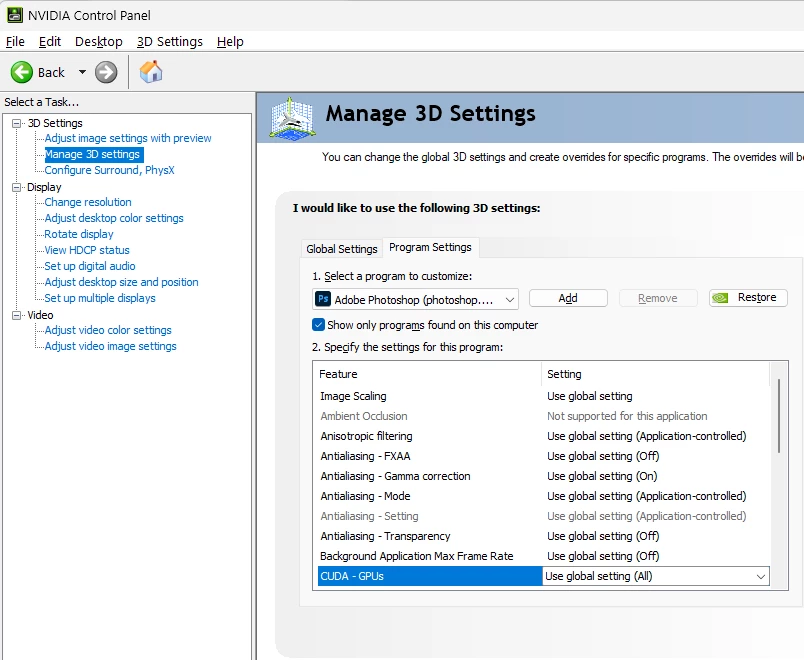Click Antialiasing - FXAA setting value (Off)
The height and width of the screenshot is (660, 804).
[603, 456]
